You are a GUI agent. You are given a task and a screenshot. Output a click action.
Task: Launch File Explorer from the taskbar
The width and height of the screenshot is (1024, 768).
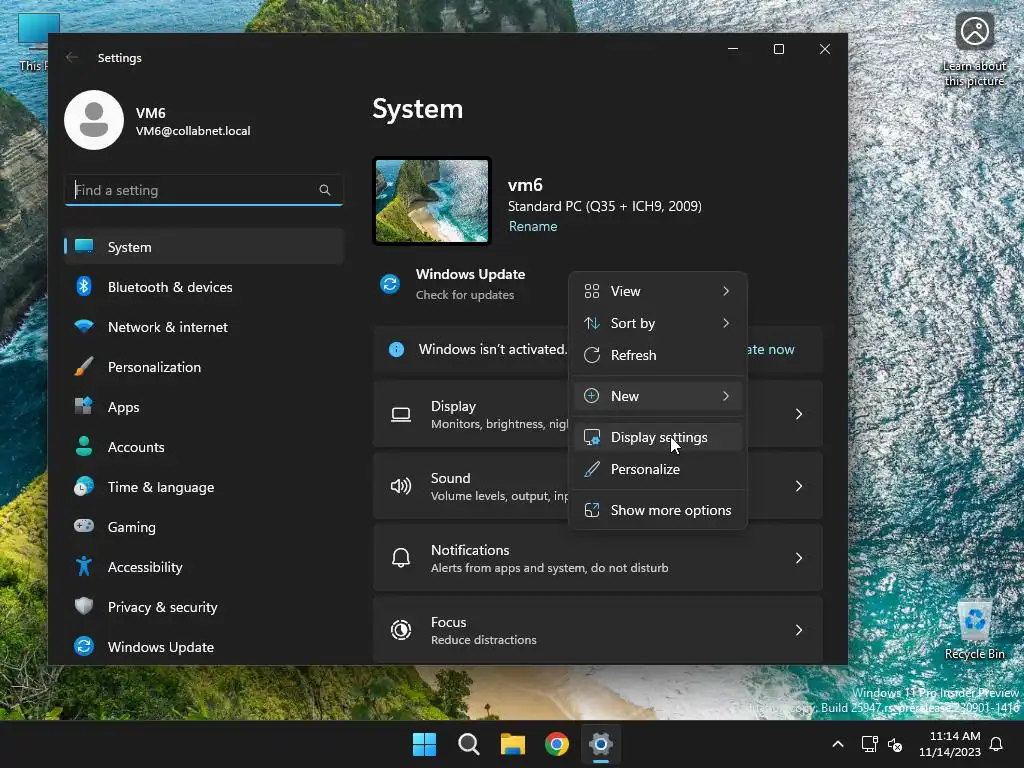[513, 744]
